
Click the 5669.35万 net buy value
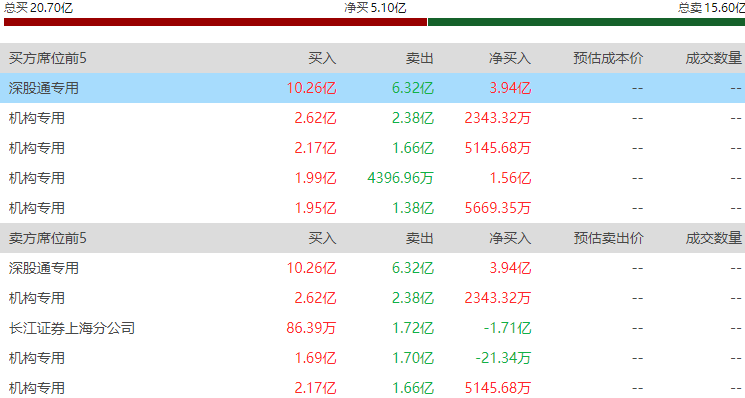pyautogui.click(x=497, y=208)
